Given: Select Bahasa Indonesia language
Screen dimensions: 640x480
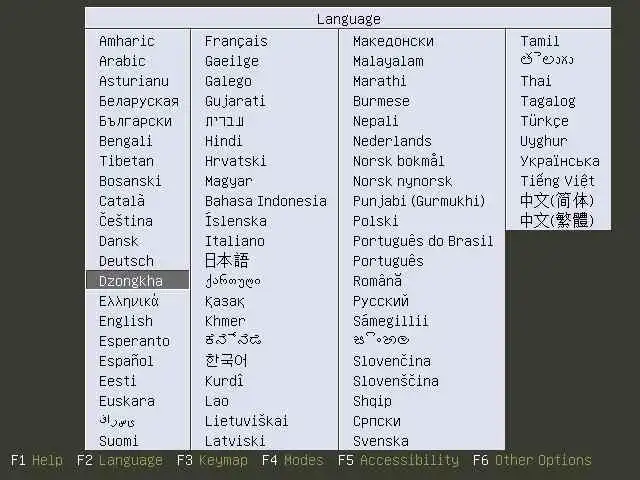Looking at the screenshot, I should 266,201.
